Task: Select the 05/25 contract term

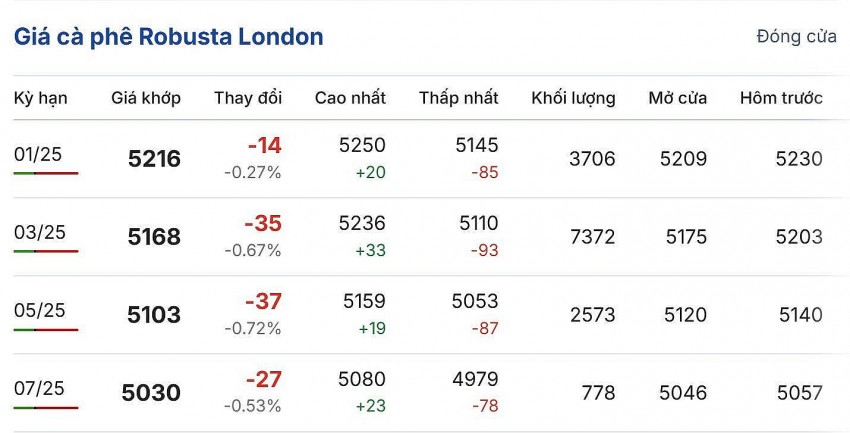Action: (x=40, y=310)
